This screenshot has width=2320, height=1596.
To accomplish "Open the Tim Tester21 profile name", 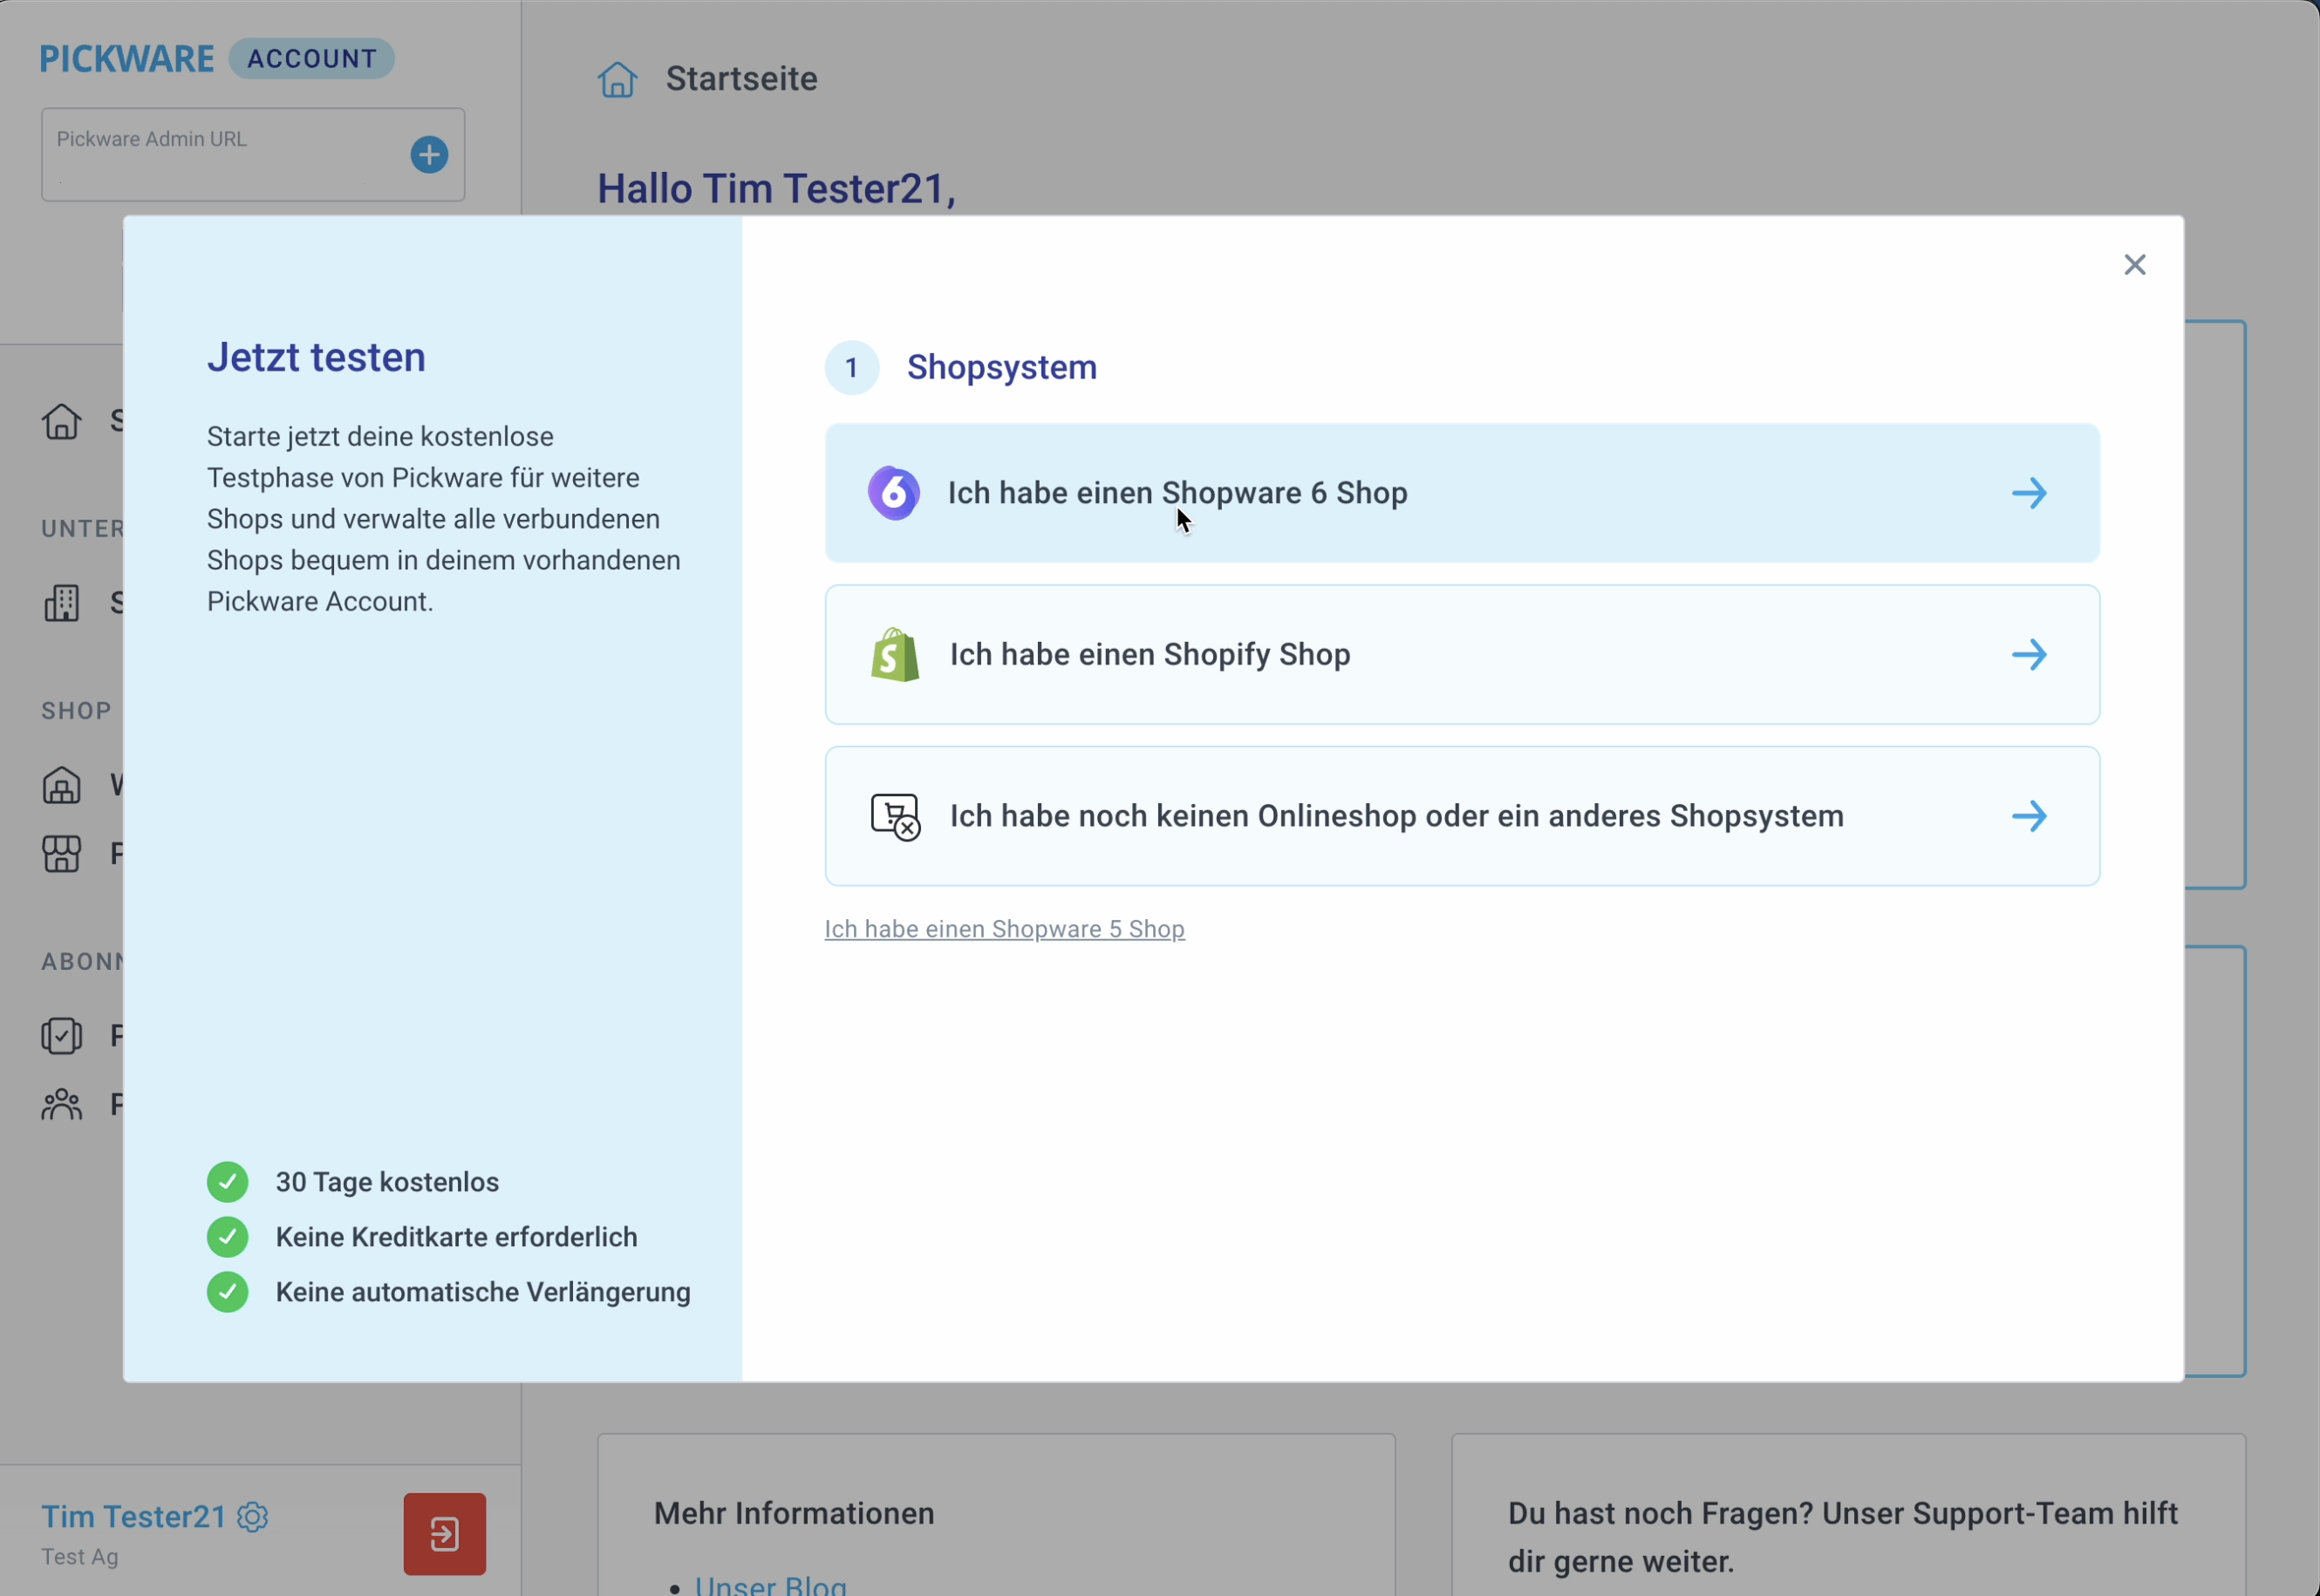I will click(x=133, y=1516).
